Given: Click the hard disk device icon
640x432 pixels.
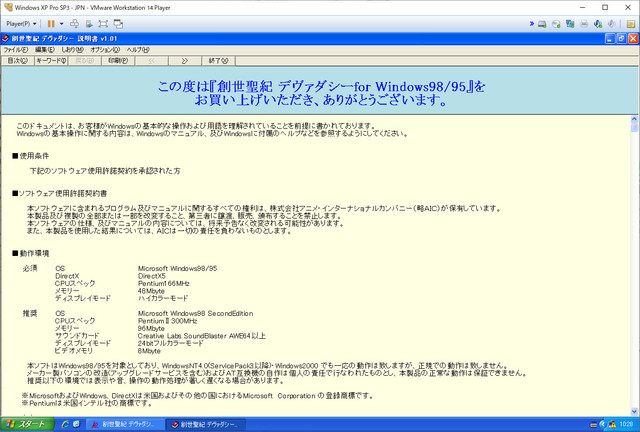Looking at the screenshot, I should tap(542, 24).
